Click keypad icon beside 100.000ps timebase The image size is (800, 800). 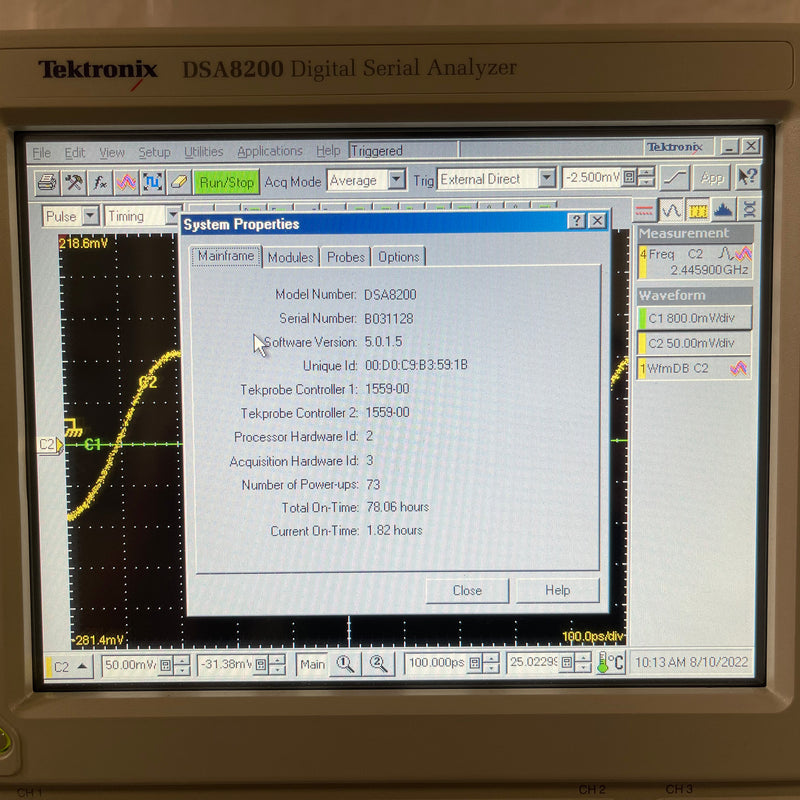click(474, 663)
